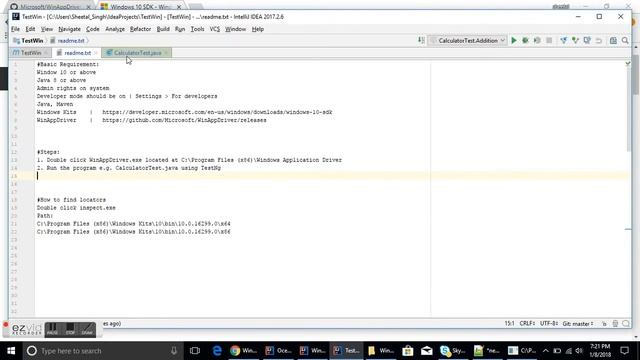Change UTF-8 file encoding in status bar
The height and width of the screenshot is (360, 640).
click(549, 323)
